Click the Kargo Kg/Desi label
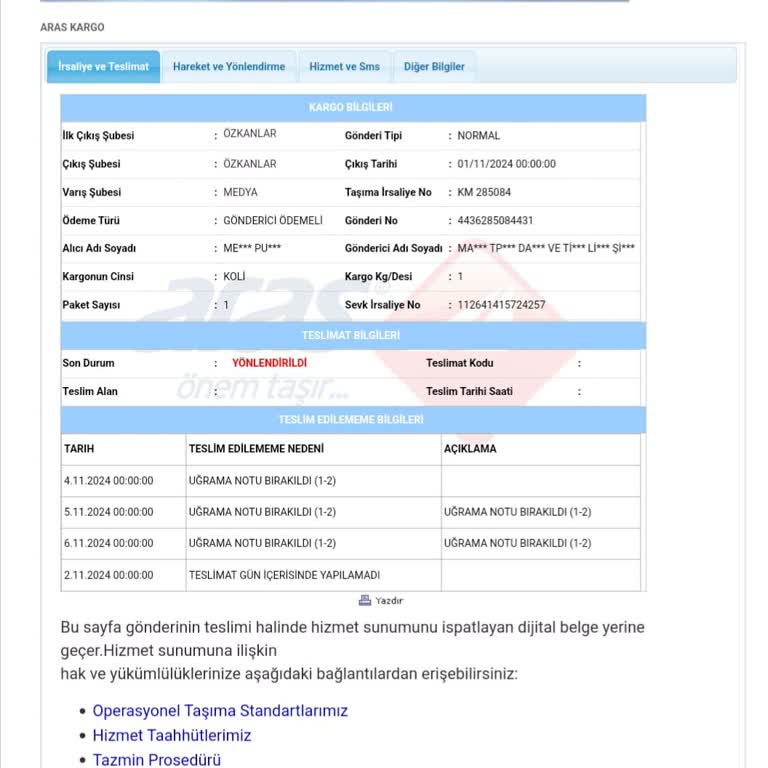Image resolution: width=768 pixels, height=768 pixels. point(378,277)
